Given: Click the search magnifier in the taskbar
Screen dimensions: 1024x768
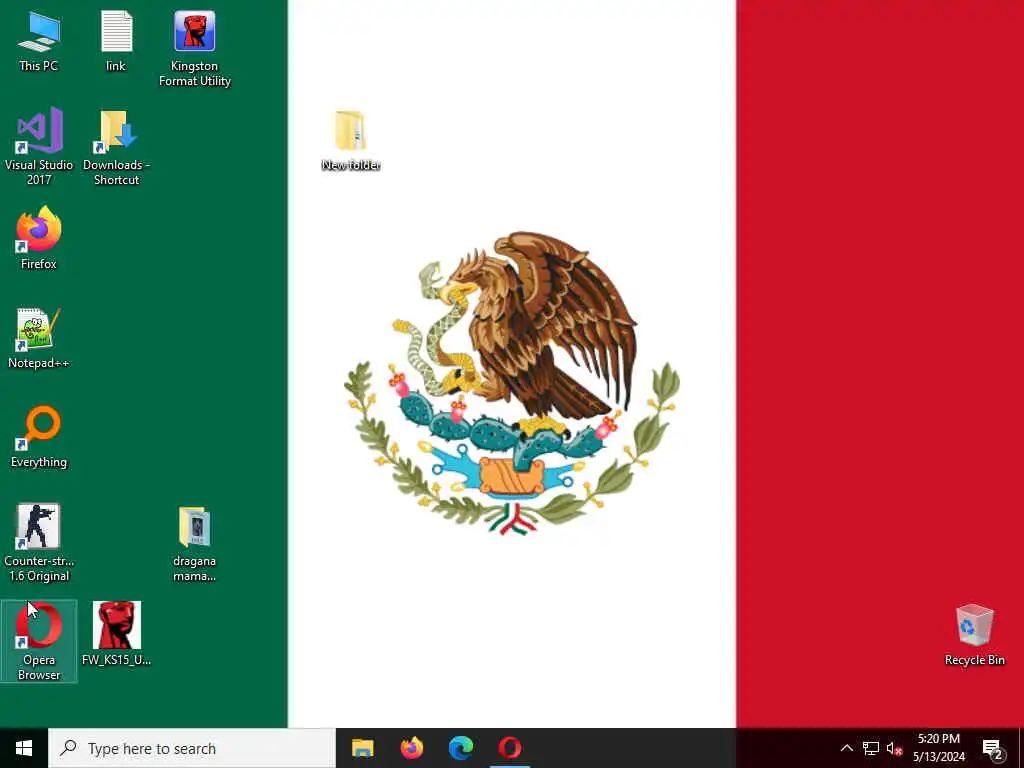Looking at the screenshot, I should (69, 748).
